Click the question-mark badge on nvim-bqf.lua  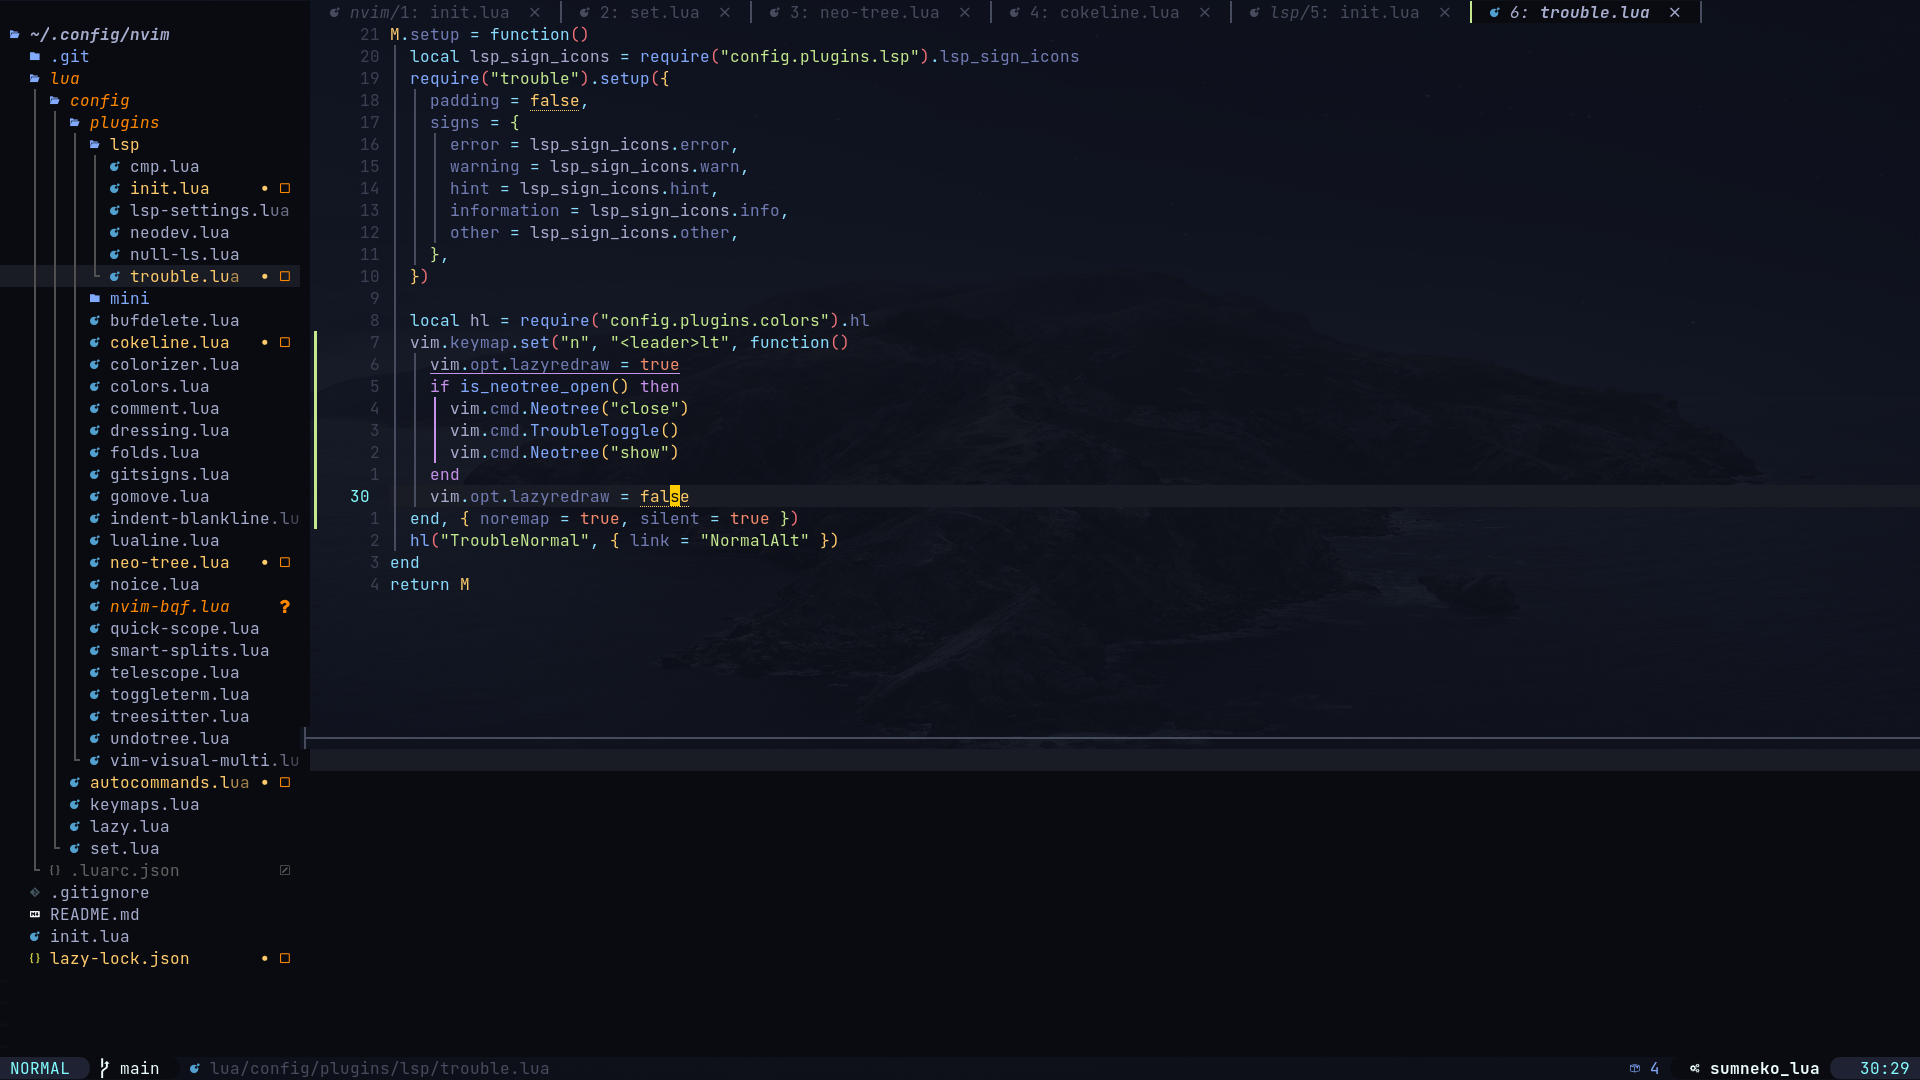286,607
